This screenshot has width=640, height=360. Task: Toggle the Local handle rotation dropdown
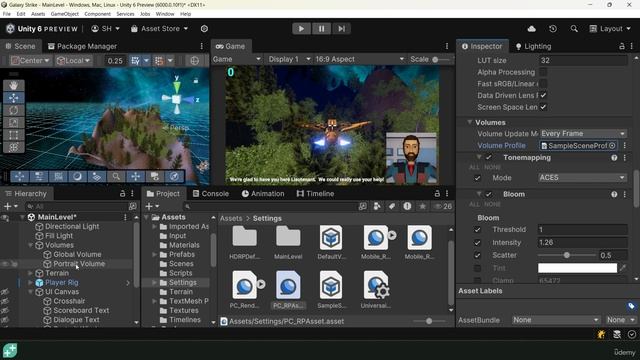74,60
